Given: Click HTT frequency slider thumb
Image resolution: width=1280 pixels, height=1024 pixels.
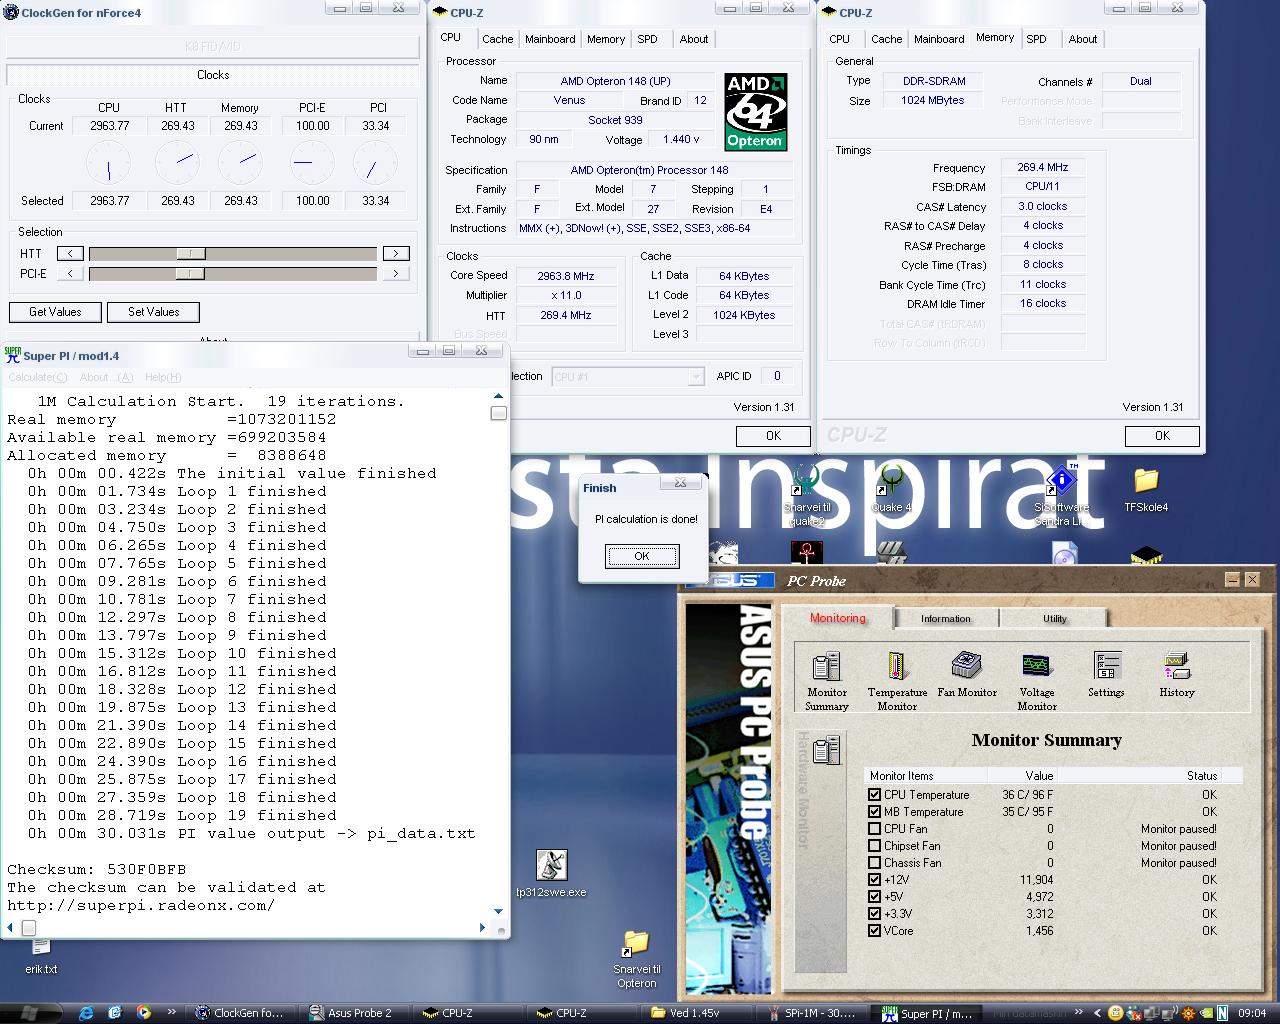Looking at the screenshot, I should coord(190,254).
